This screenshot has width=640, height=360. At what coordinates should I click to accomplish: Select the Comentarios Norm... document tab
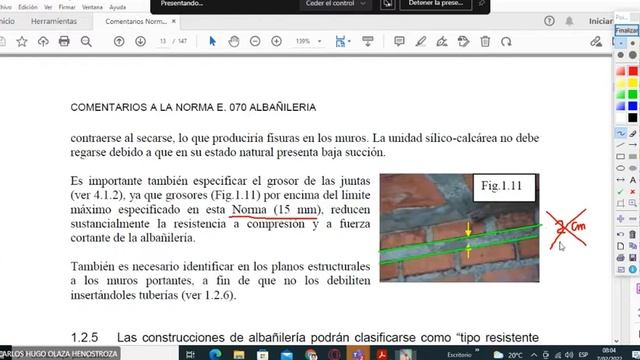(x=136, y=21)
